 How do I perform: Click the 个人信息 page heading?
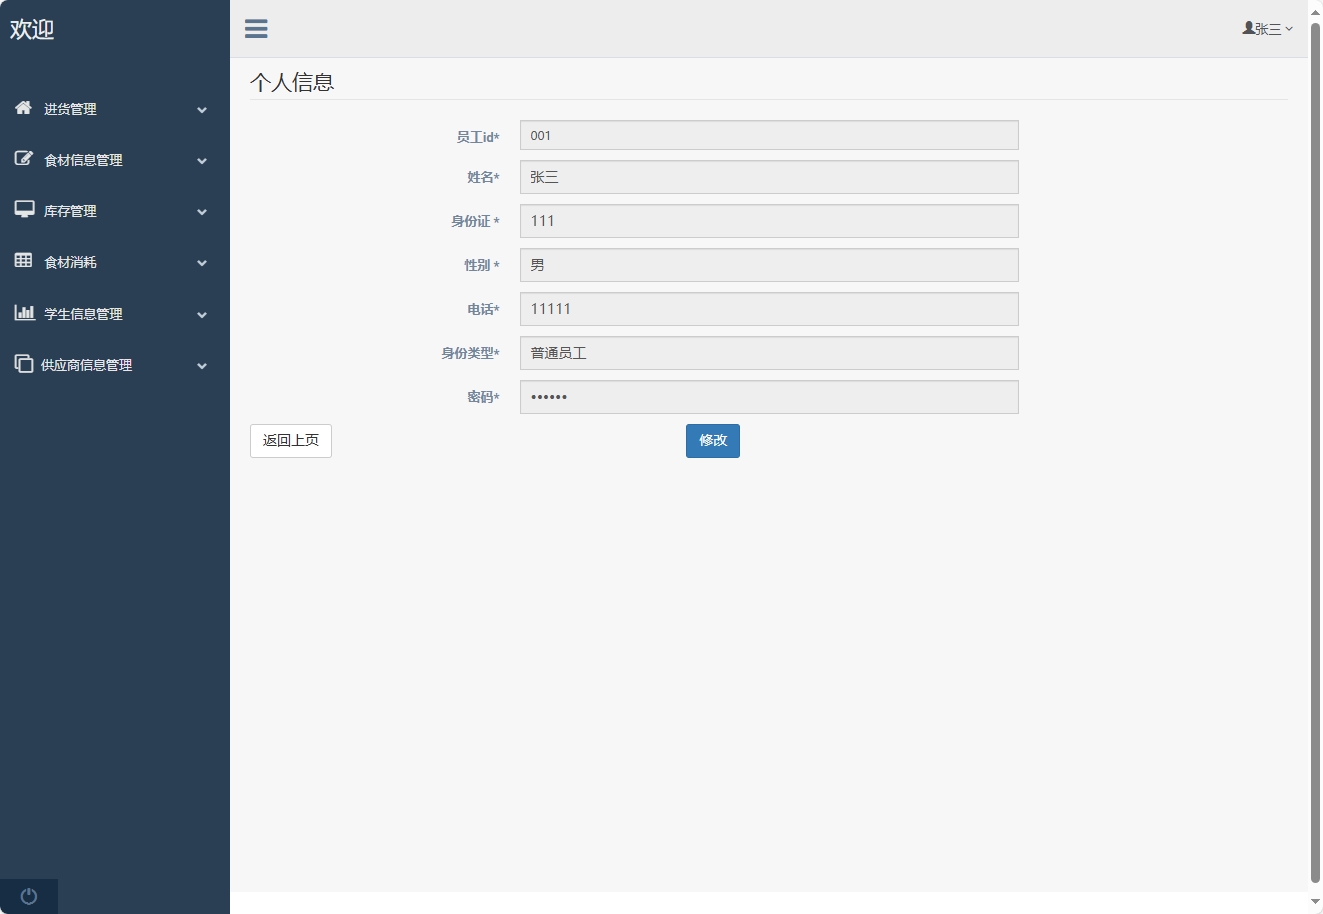coord(292,82)
